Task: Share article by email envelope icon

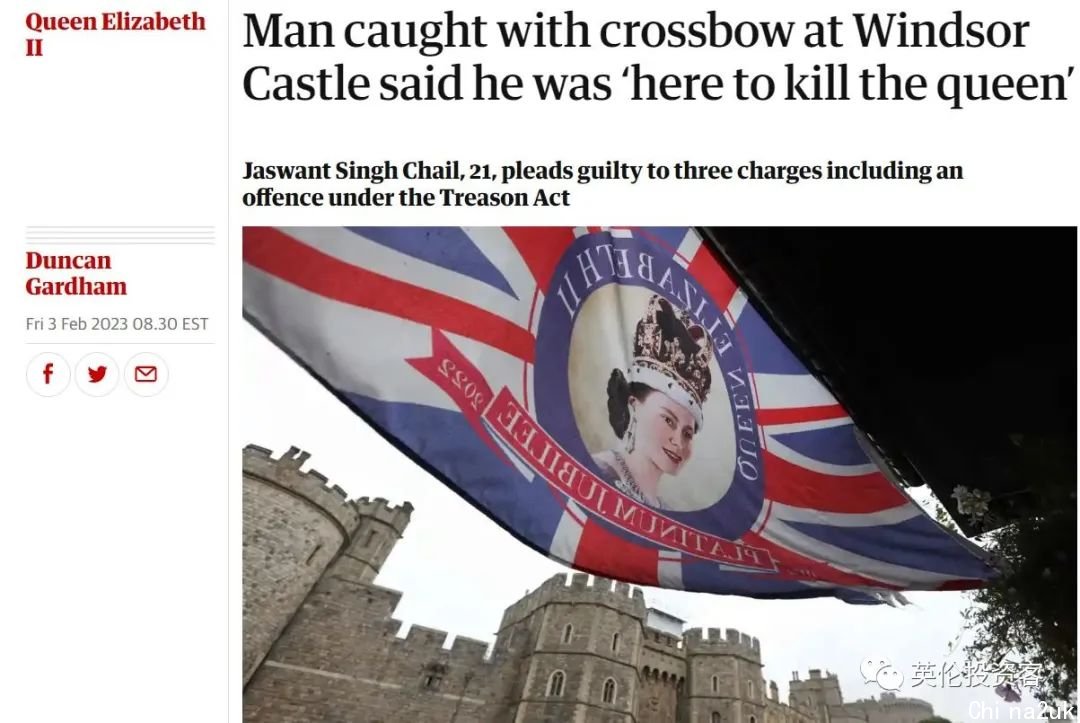Action: (146, 374)
